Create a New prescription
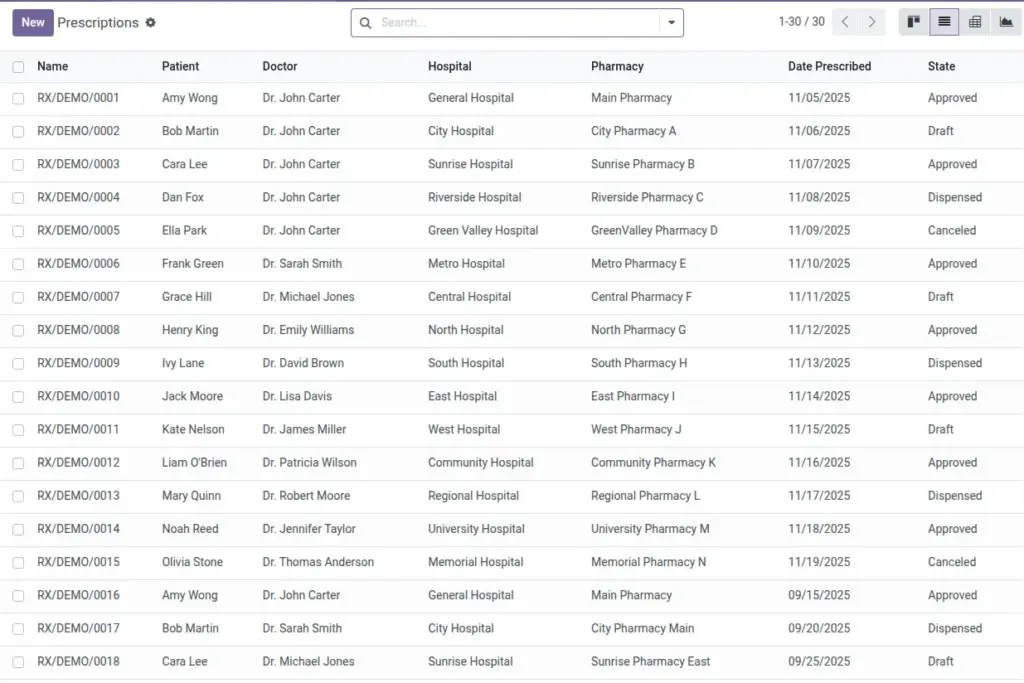1024x683 pixels. point(33,23)
